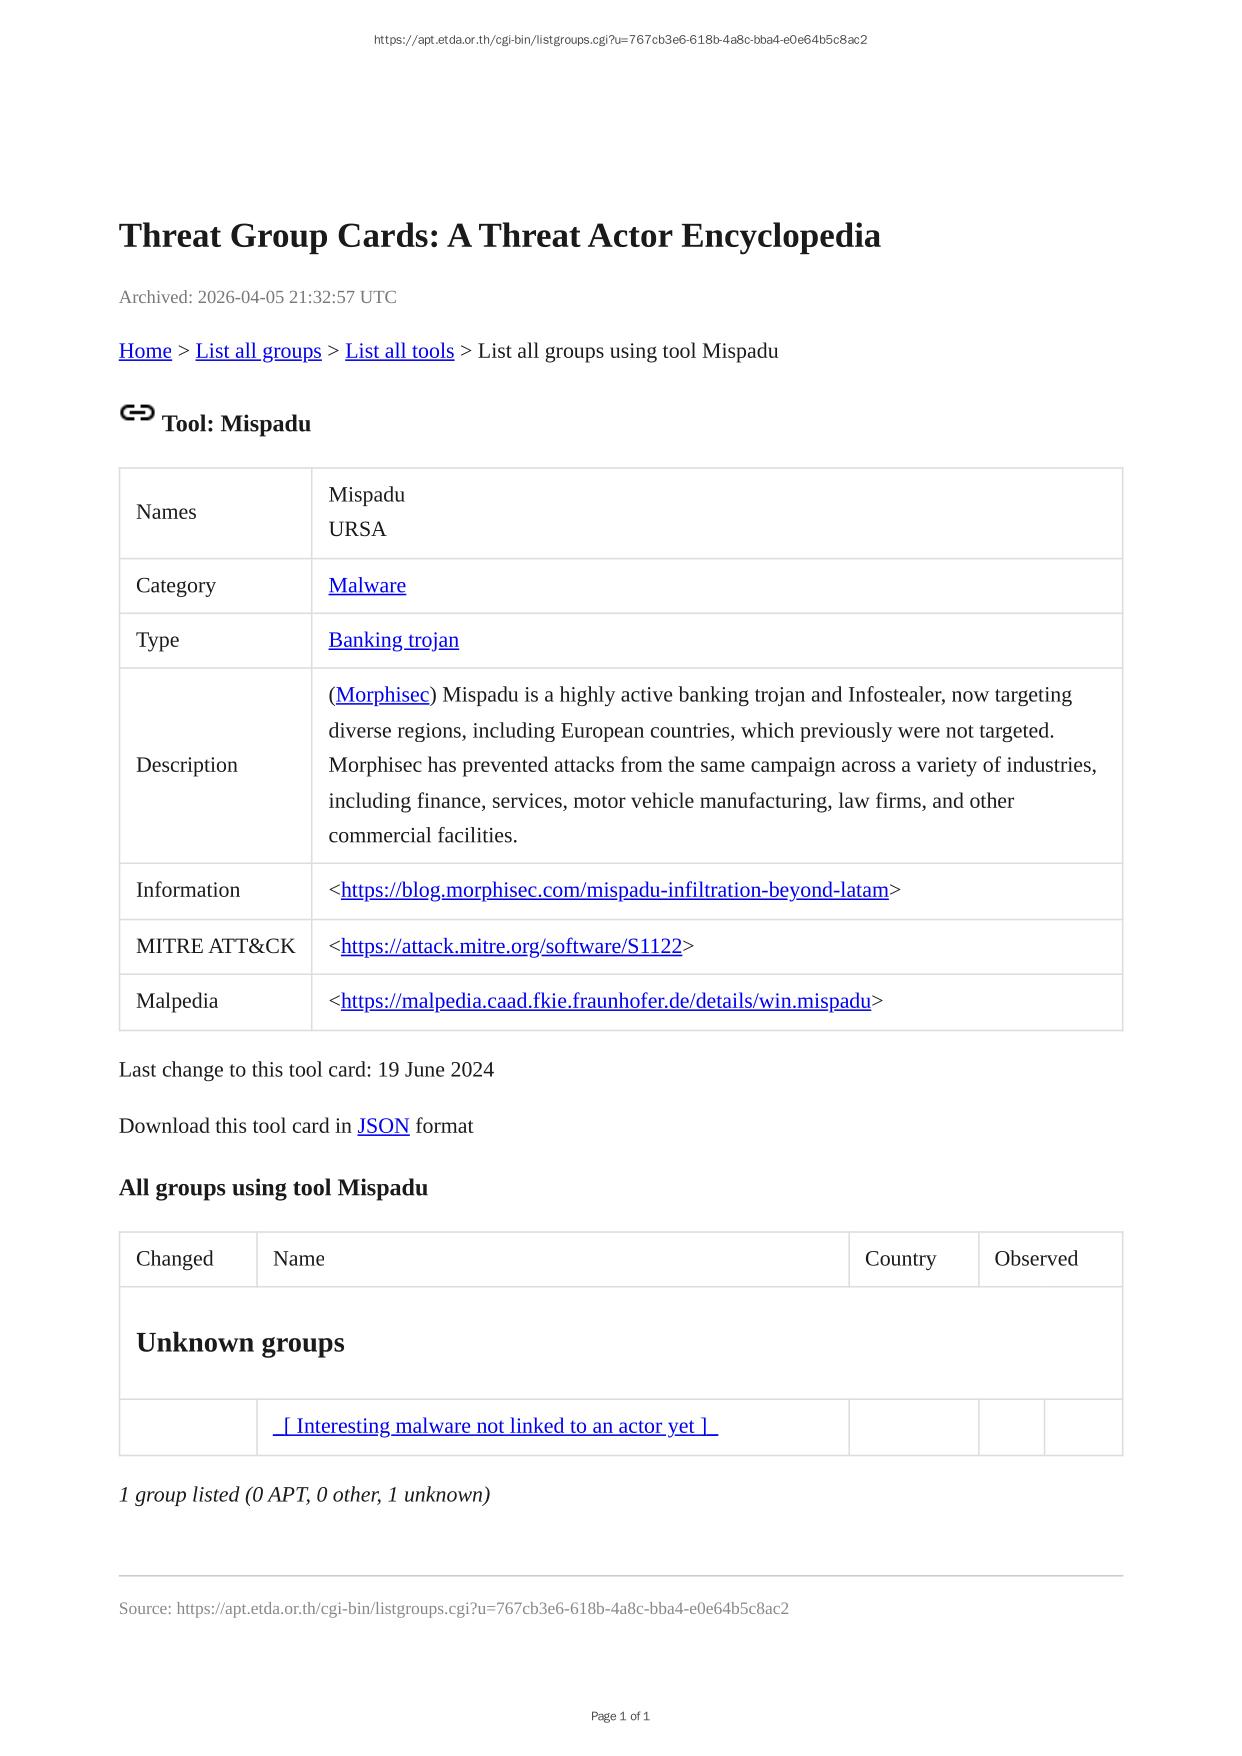The height and width of the screenshot is (1756, 1242).
Task: Visit the blog.morphisec.com information URL
Action: point(614,890)
